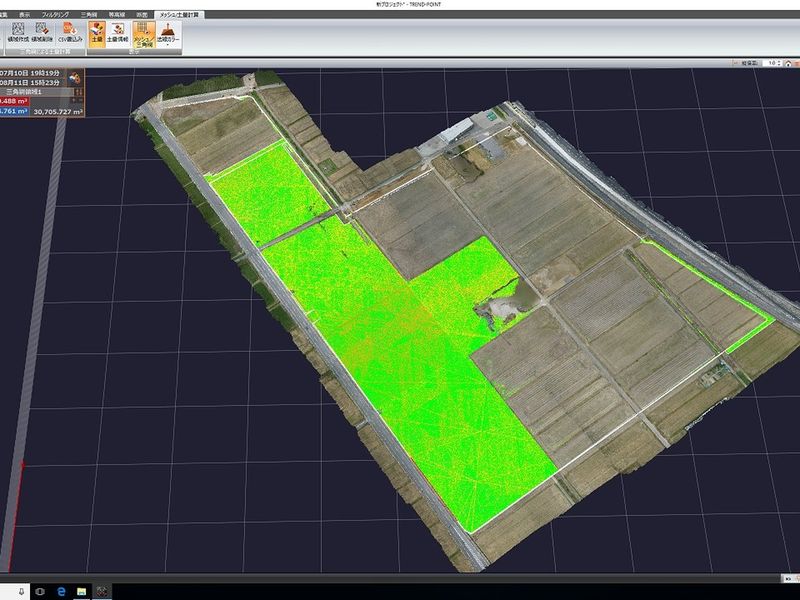Open File Explorer from the taskbar
The width and height of the screenshot is (800, 600).
[x=82, y=591]
